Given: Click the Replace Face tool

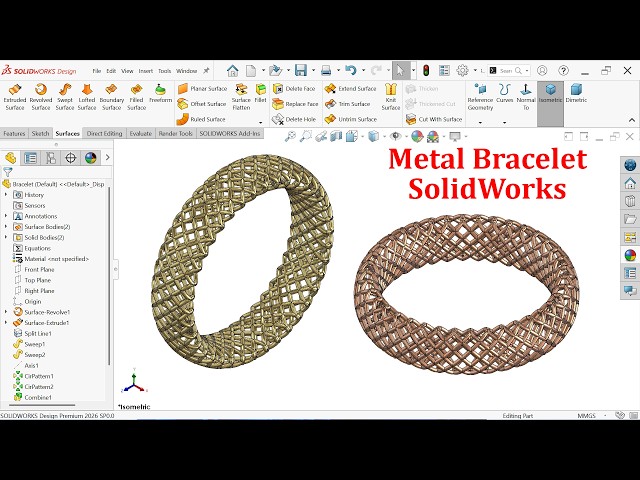Looking at the screenshot, I should (295, 104).
